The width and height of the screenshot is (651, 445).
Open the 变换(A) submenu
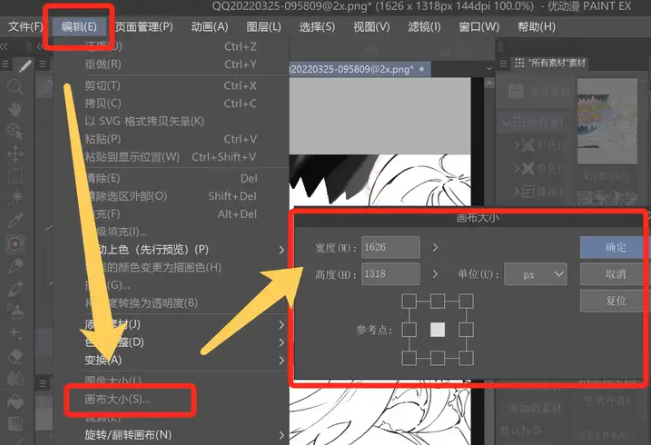pyautogui.click(x=172, y=360)
